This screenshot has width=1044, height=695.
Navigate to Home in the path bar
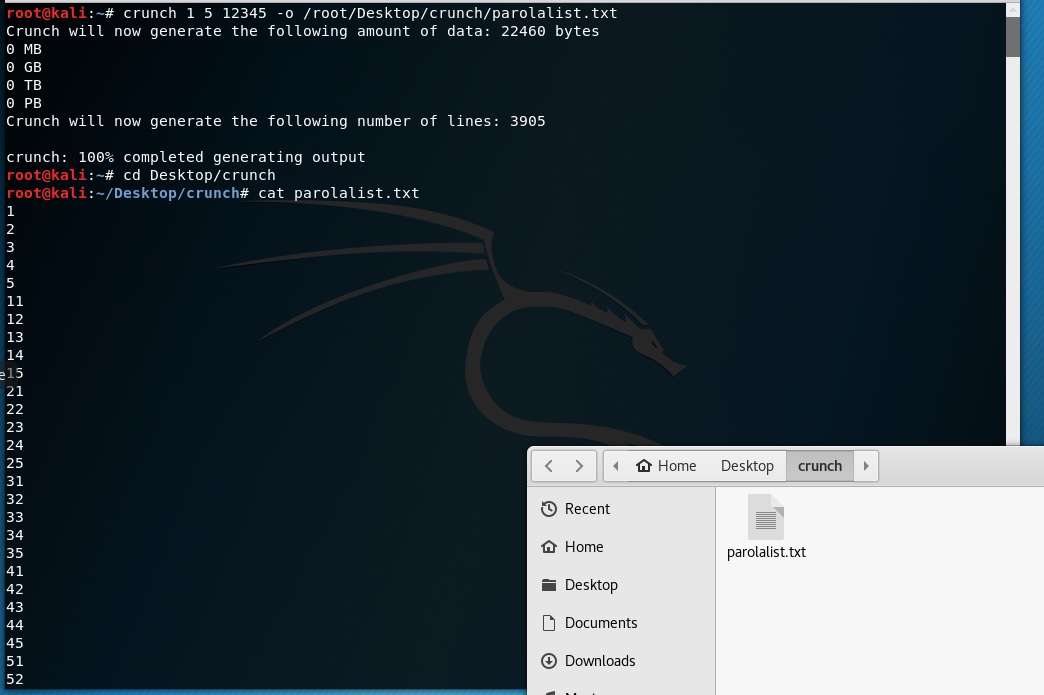tap(666, 466)
